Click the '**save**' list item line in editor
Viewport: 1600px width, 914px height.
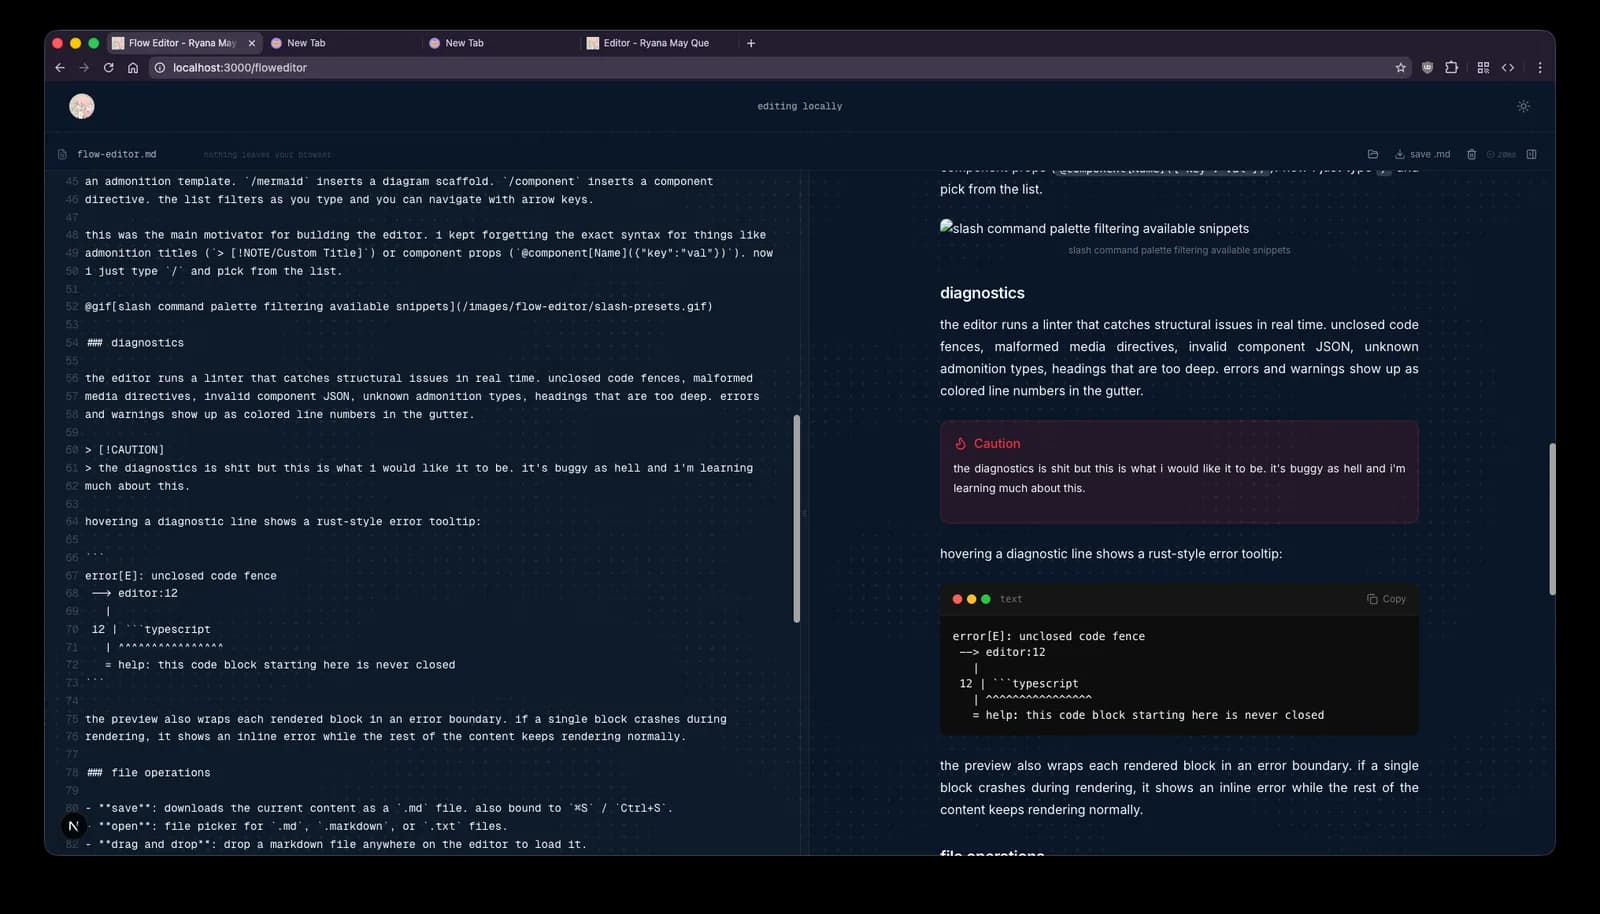379,809
